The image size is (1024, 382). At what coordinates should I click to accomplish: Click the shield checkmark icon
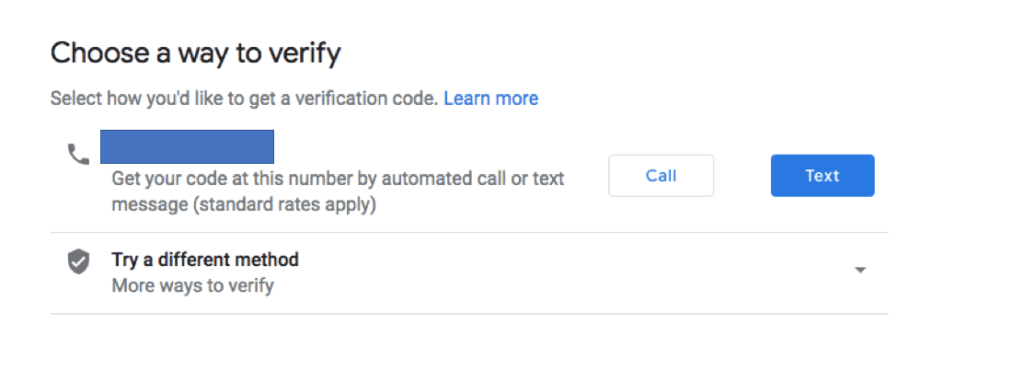pos(78,262)
